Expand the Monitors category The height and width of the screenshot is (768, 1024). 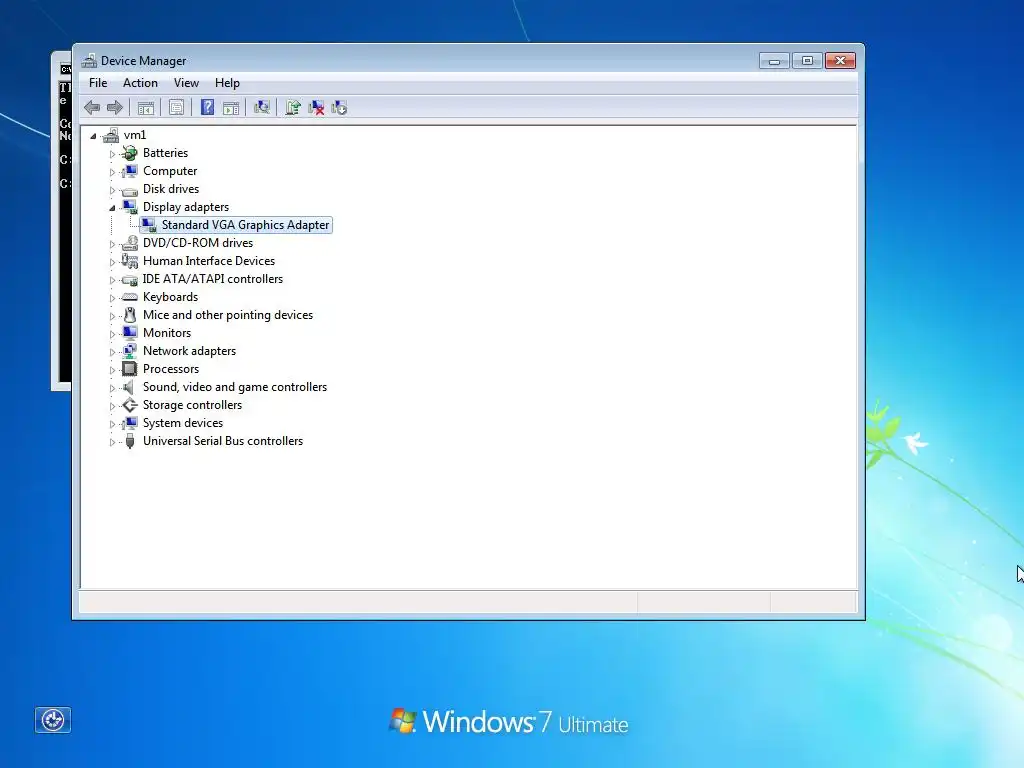[x=112, y=334]
